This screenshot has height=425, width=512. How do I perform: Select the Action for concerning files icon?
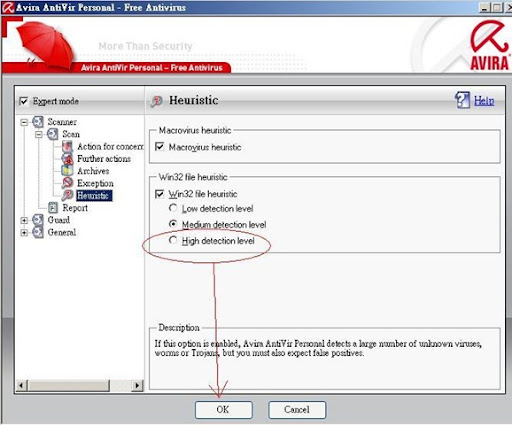[67, 146]
